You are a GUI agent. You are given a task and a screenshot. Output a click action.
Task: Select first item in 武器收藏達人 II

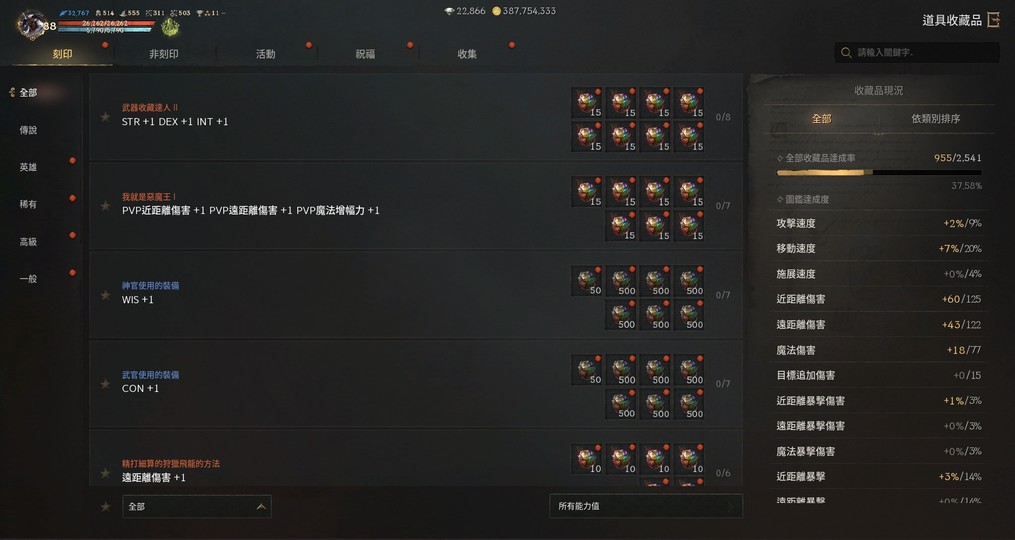587,103
